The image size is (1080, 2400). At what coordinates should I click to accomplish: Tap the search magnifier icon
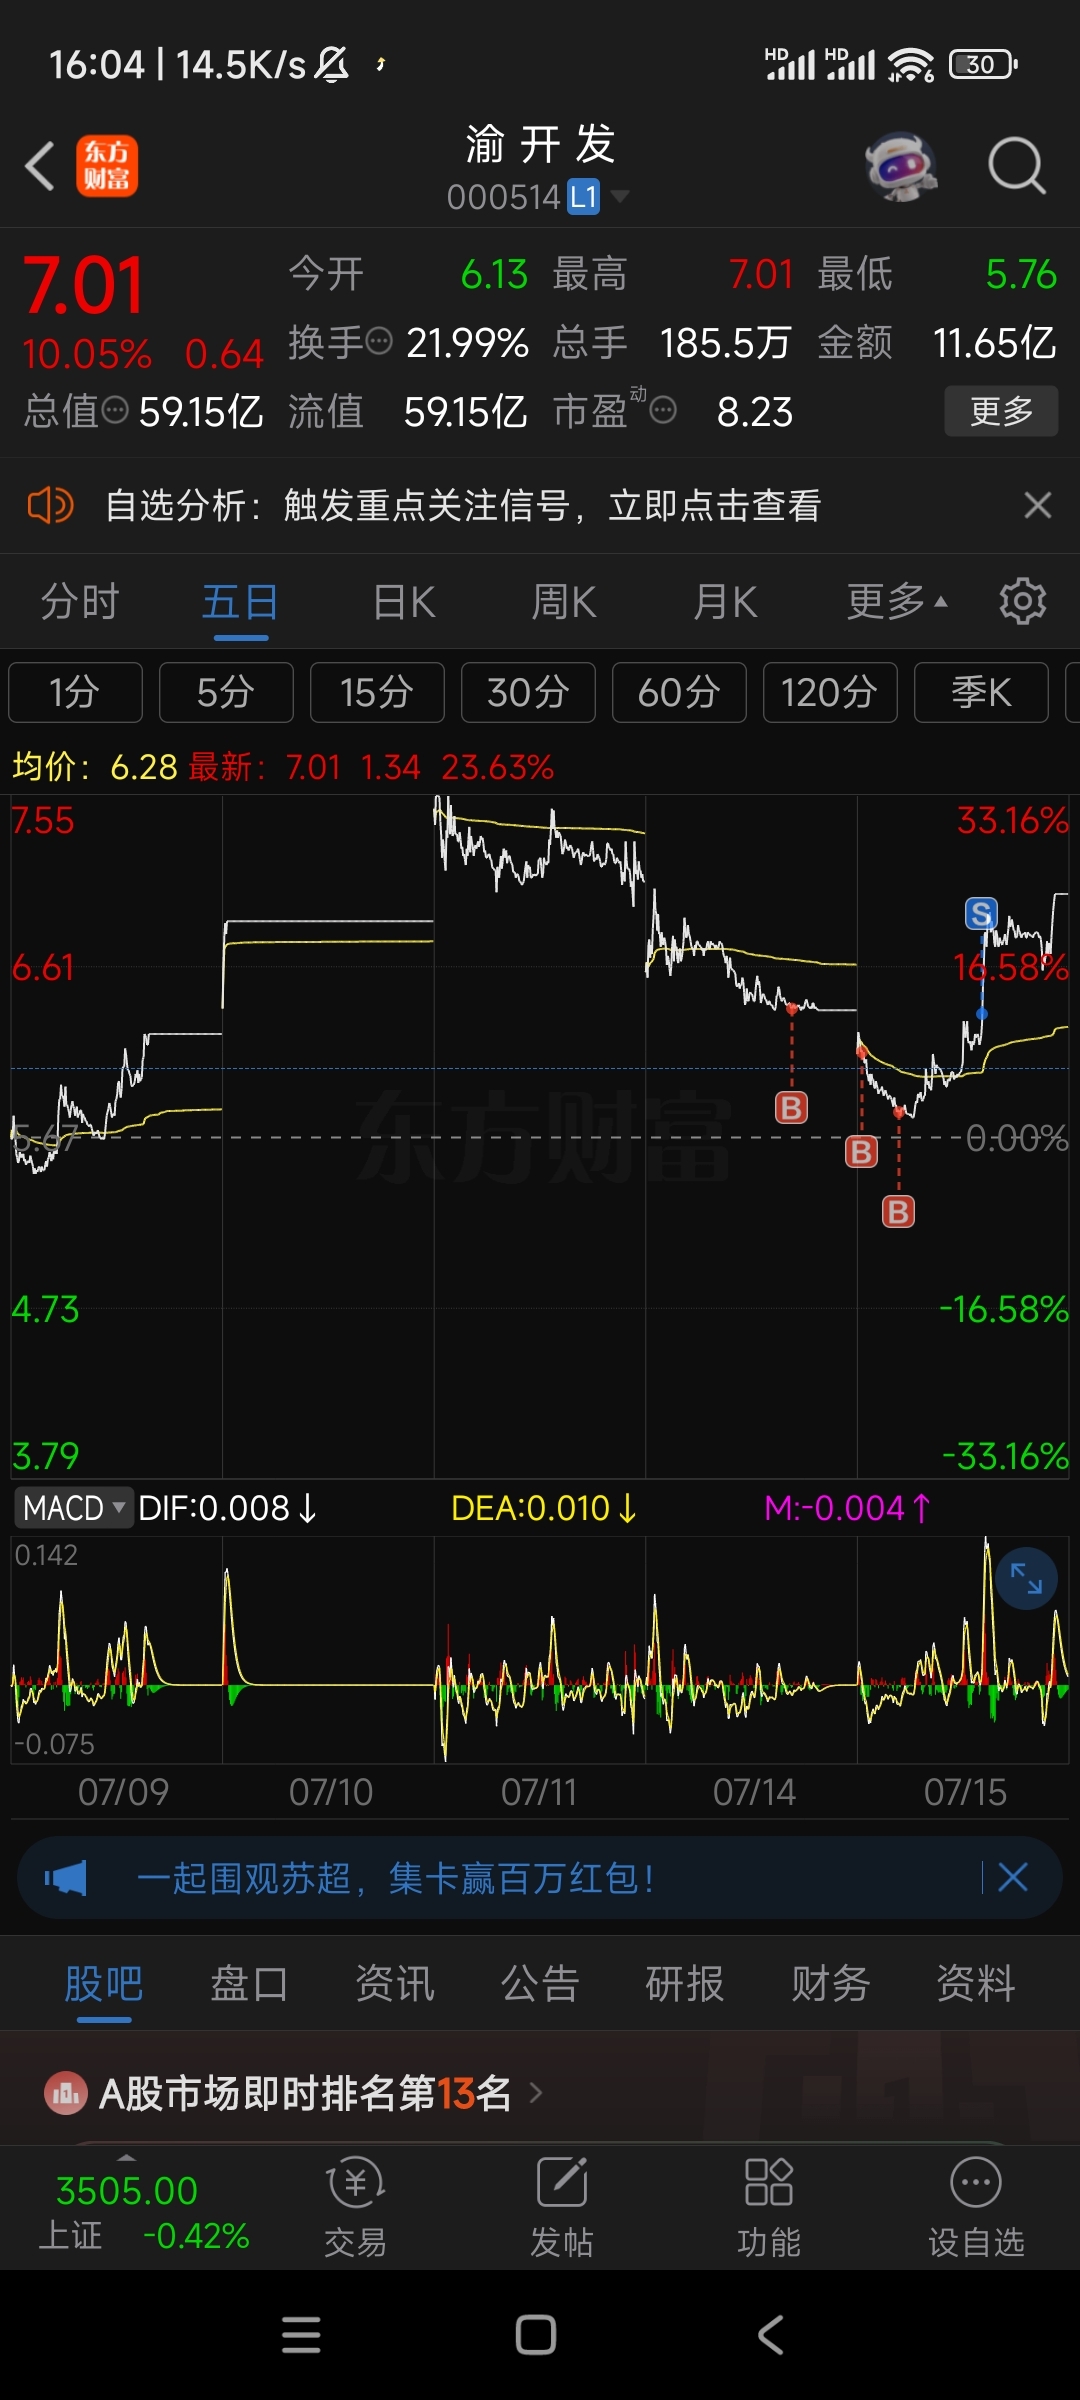[x=1016, y=166]
